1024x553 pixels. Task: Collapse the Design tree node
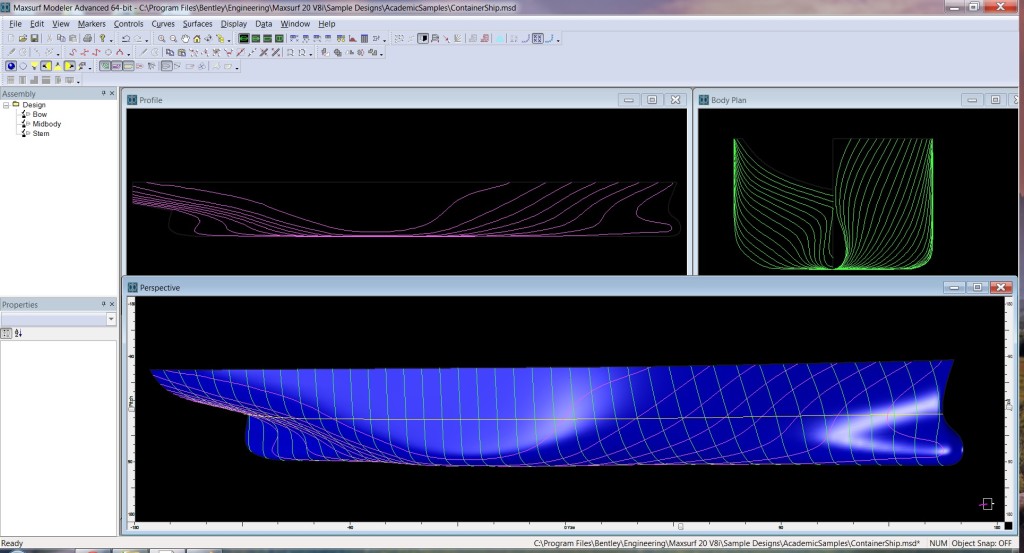pos(6,104)
